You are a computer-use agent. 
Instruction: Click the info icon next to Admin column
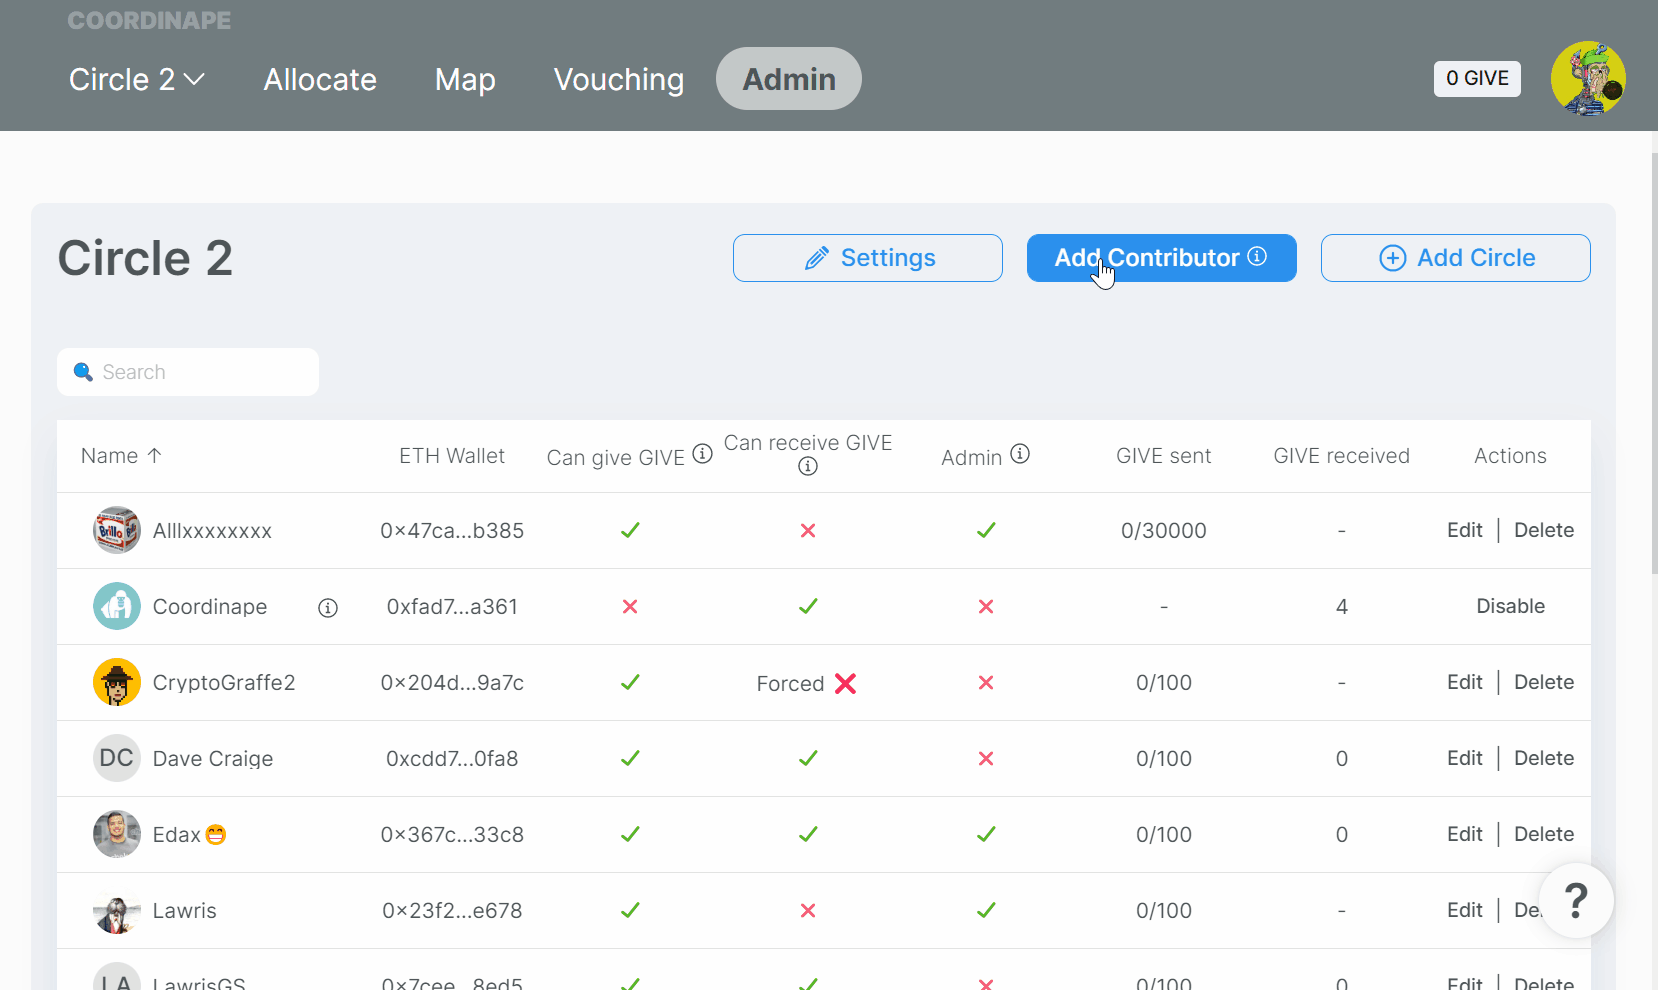(x=1020, y=454)
